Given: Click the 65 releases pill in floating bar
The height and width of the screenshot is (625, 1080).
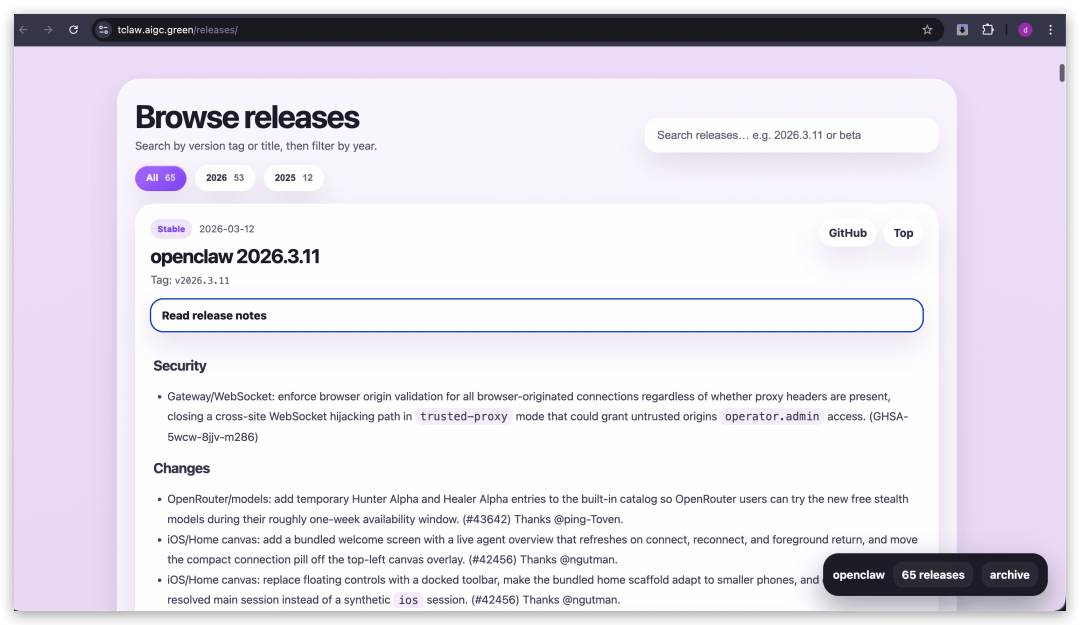Looking at the screenshot, I should pos(932,575).
